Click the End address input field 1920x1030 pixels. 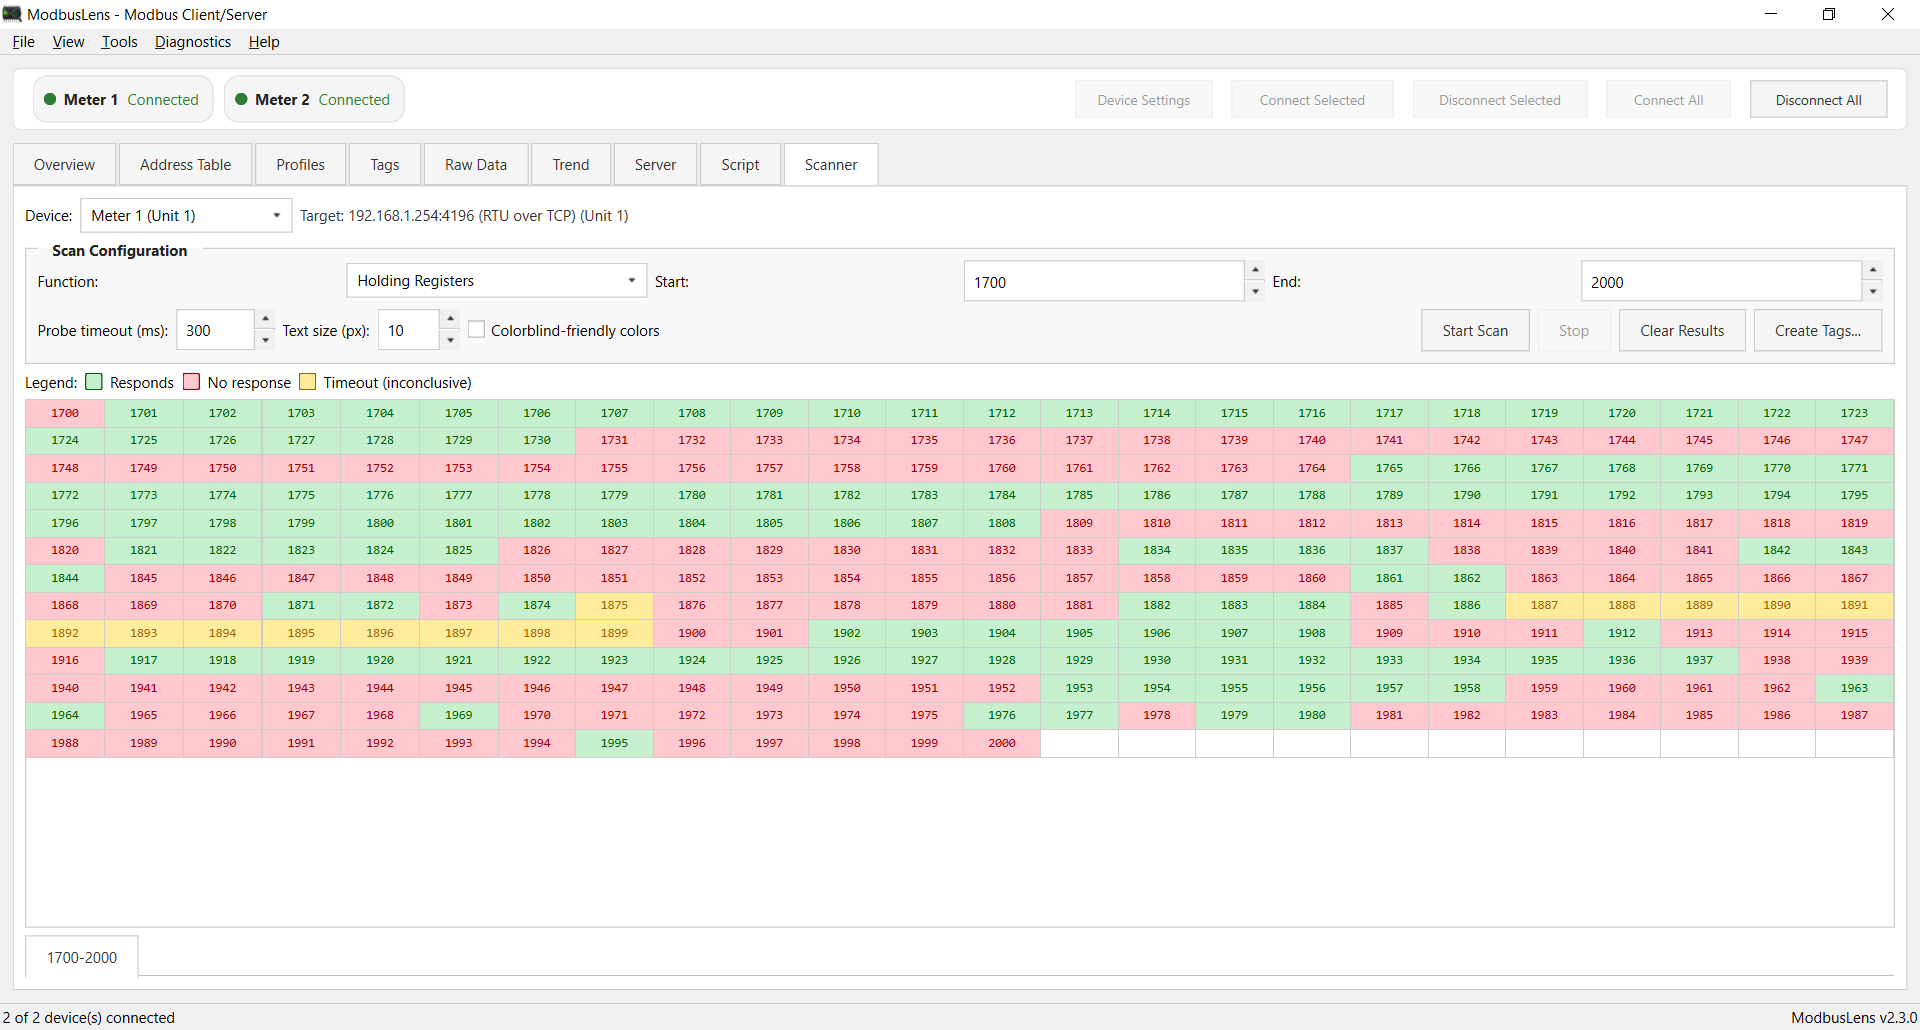pyautogui.click(x=1721, y=282)
